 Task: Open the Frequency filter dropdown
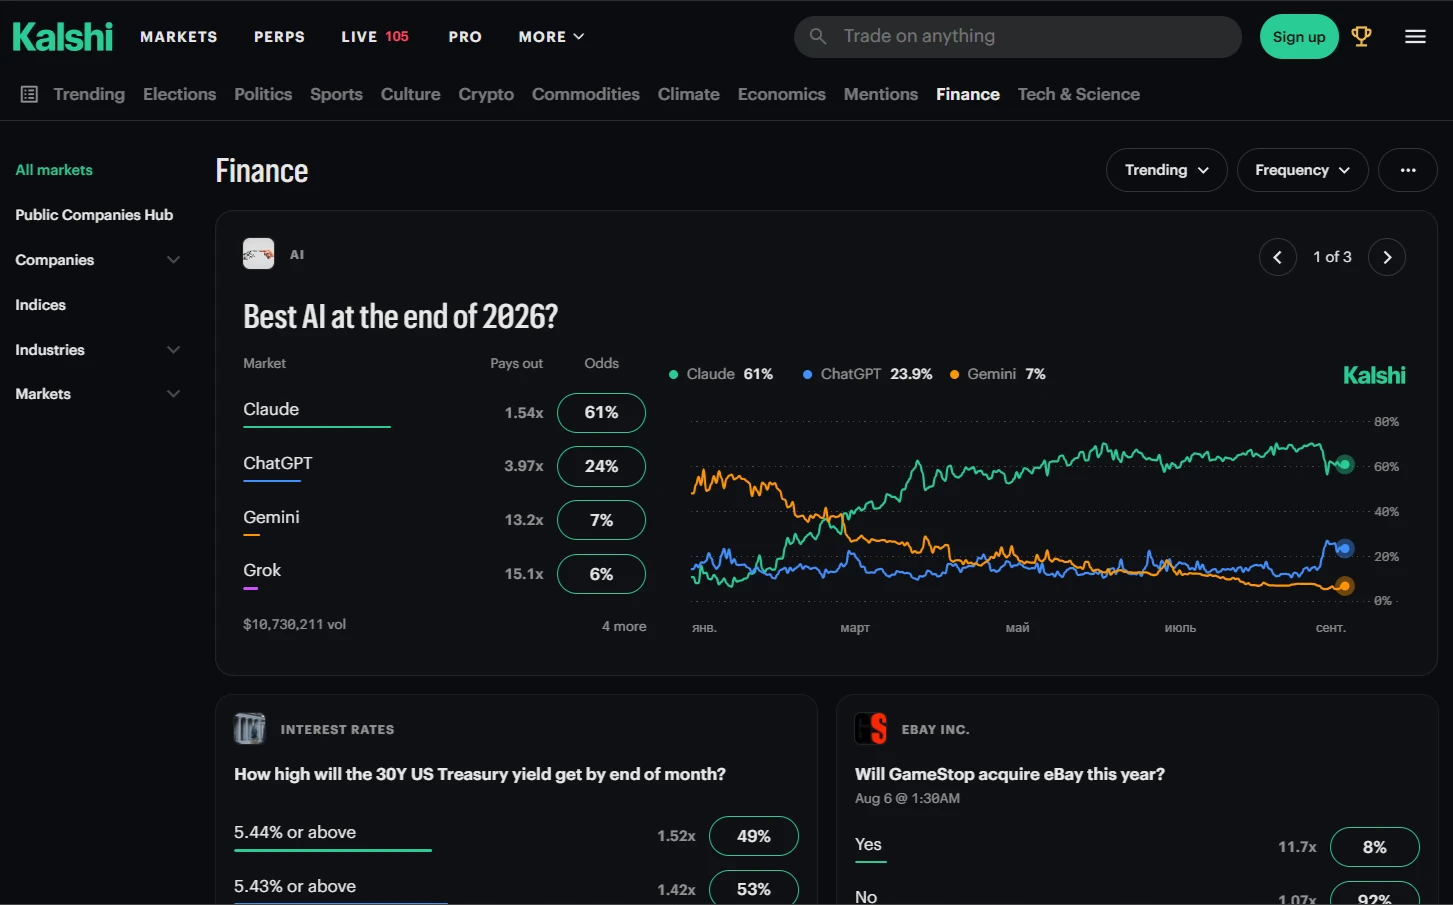click(x=1302, y=170)
